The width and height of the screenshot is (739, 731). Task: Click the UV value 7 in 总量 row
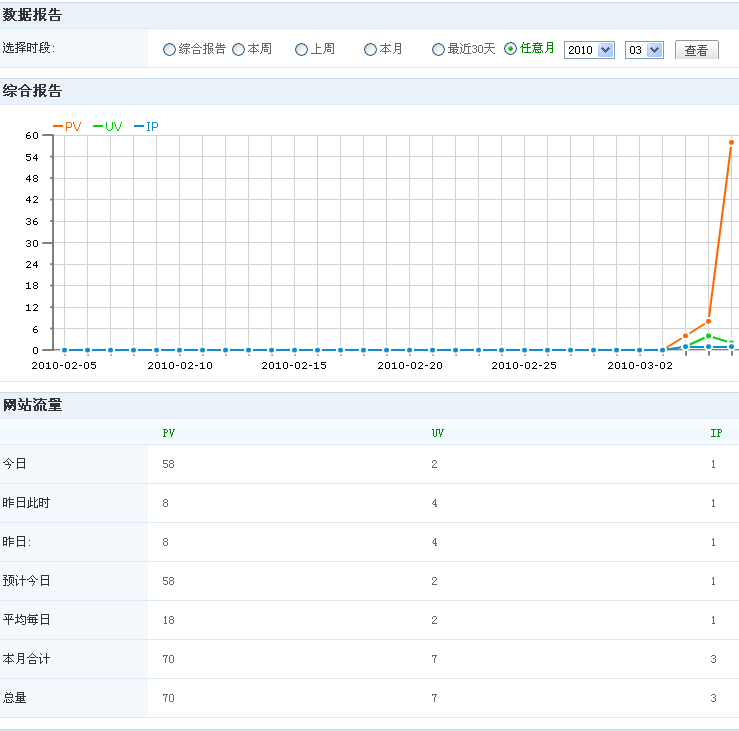(x=434, y=698)
